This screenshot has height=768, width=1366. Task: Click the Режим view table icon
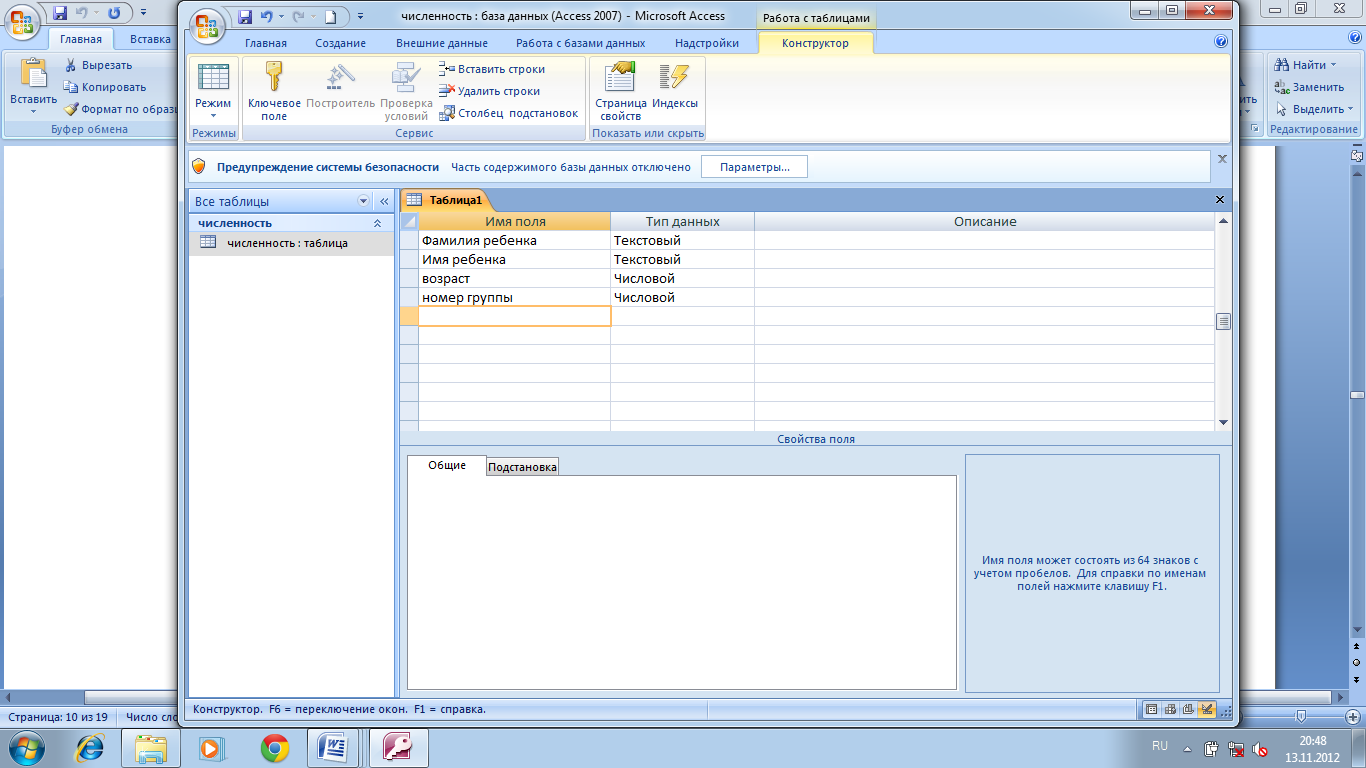coord(213,77)
